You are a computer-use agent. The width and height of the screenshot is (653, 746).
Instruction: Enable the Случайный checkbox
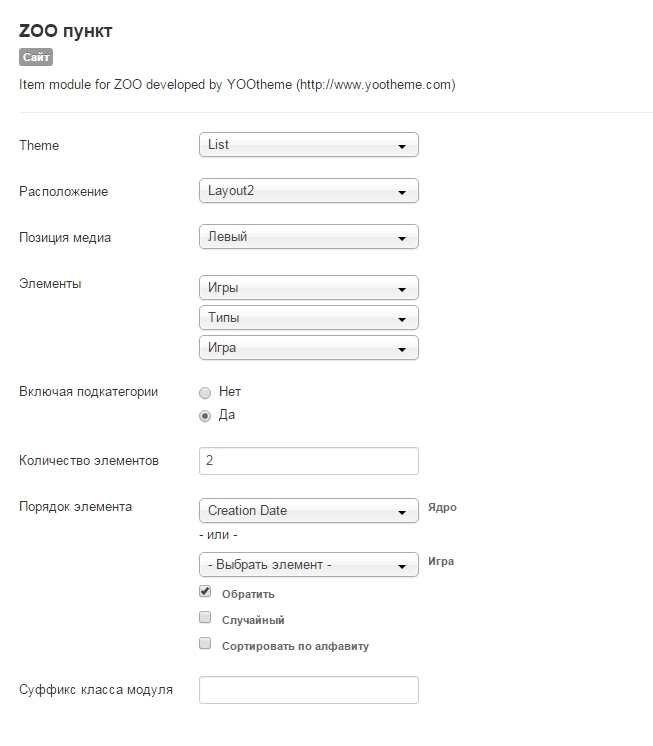click(205, 618)
